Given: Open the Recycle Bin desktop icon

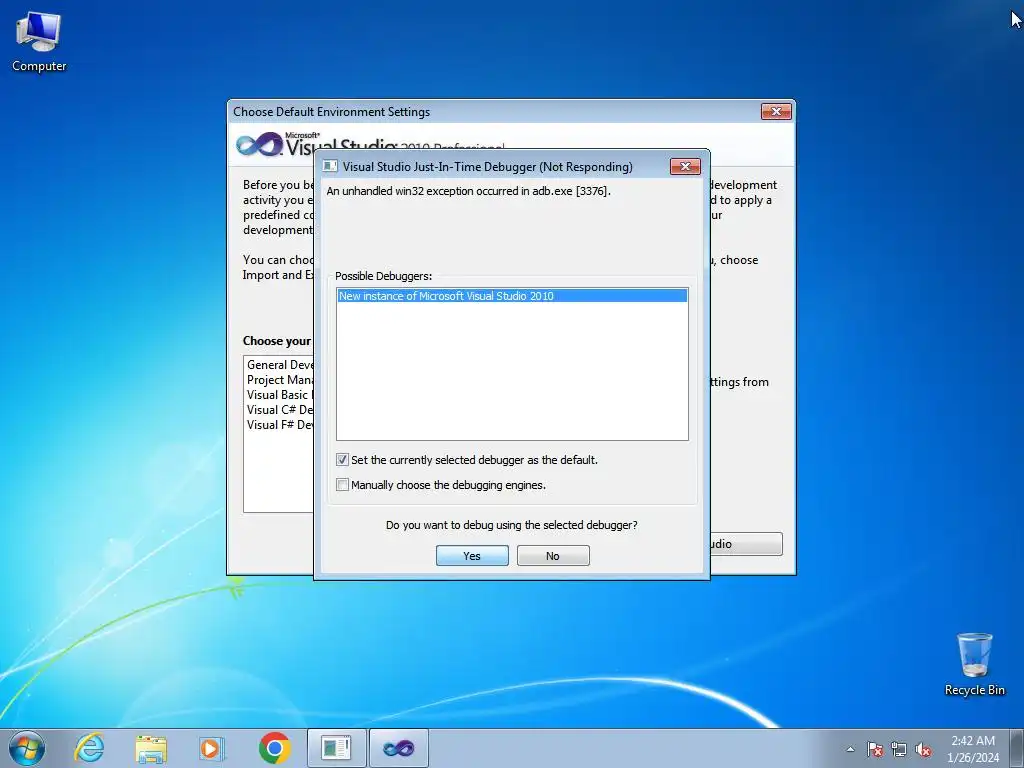Looking at the screenshot, I should click(974, 664).
